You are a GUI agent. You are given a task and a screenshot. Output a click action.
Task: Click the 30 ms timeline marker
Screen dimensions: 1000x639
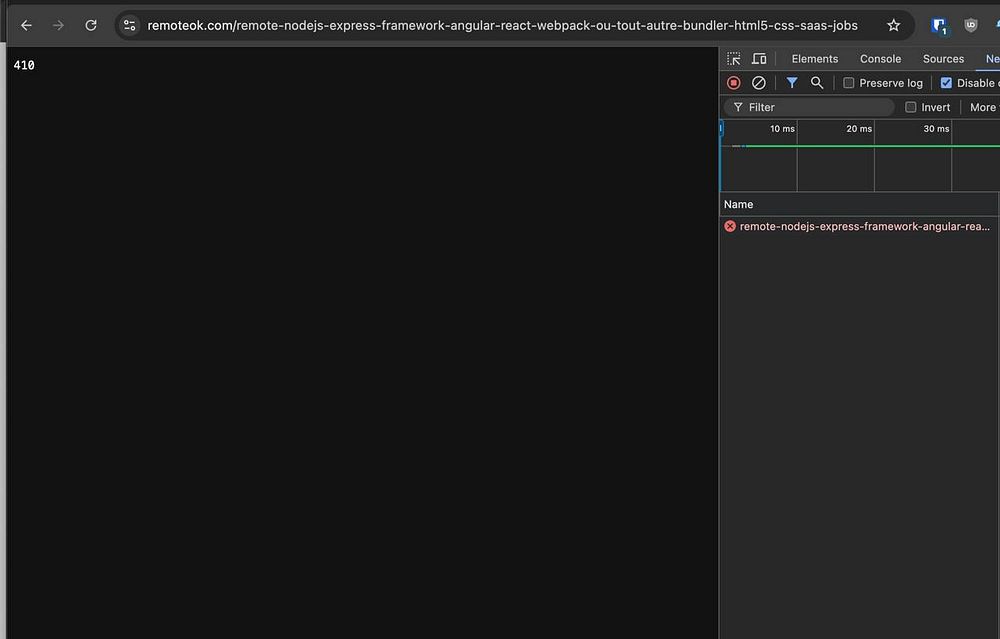[936, 129]
